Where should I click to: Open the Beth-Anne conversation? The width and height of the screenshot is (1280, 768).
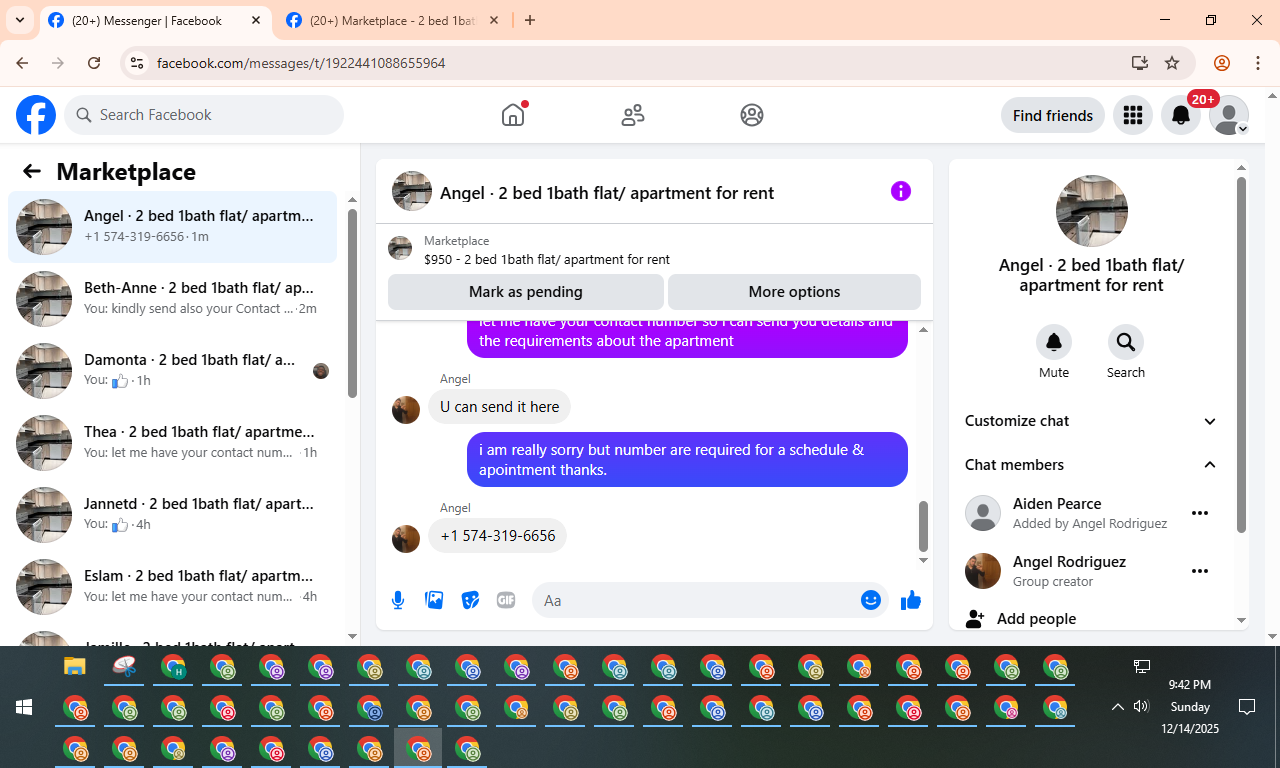point(173,299)
